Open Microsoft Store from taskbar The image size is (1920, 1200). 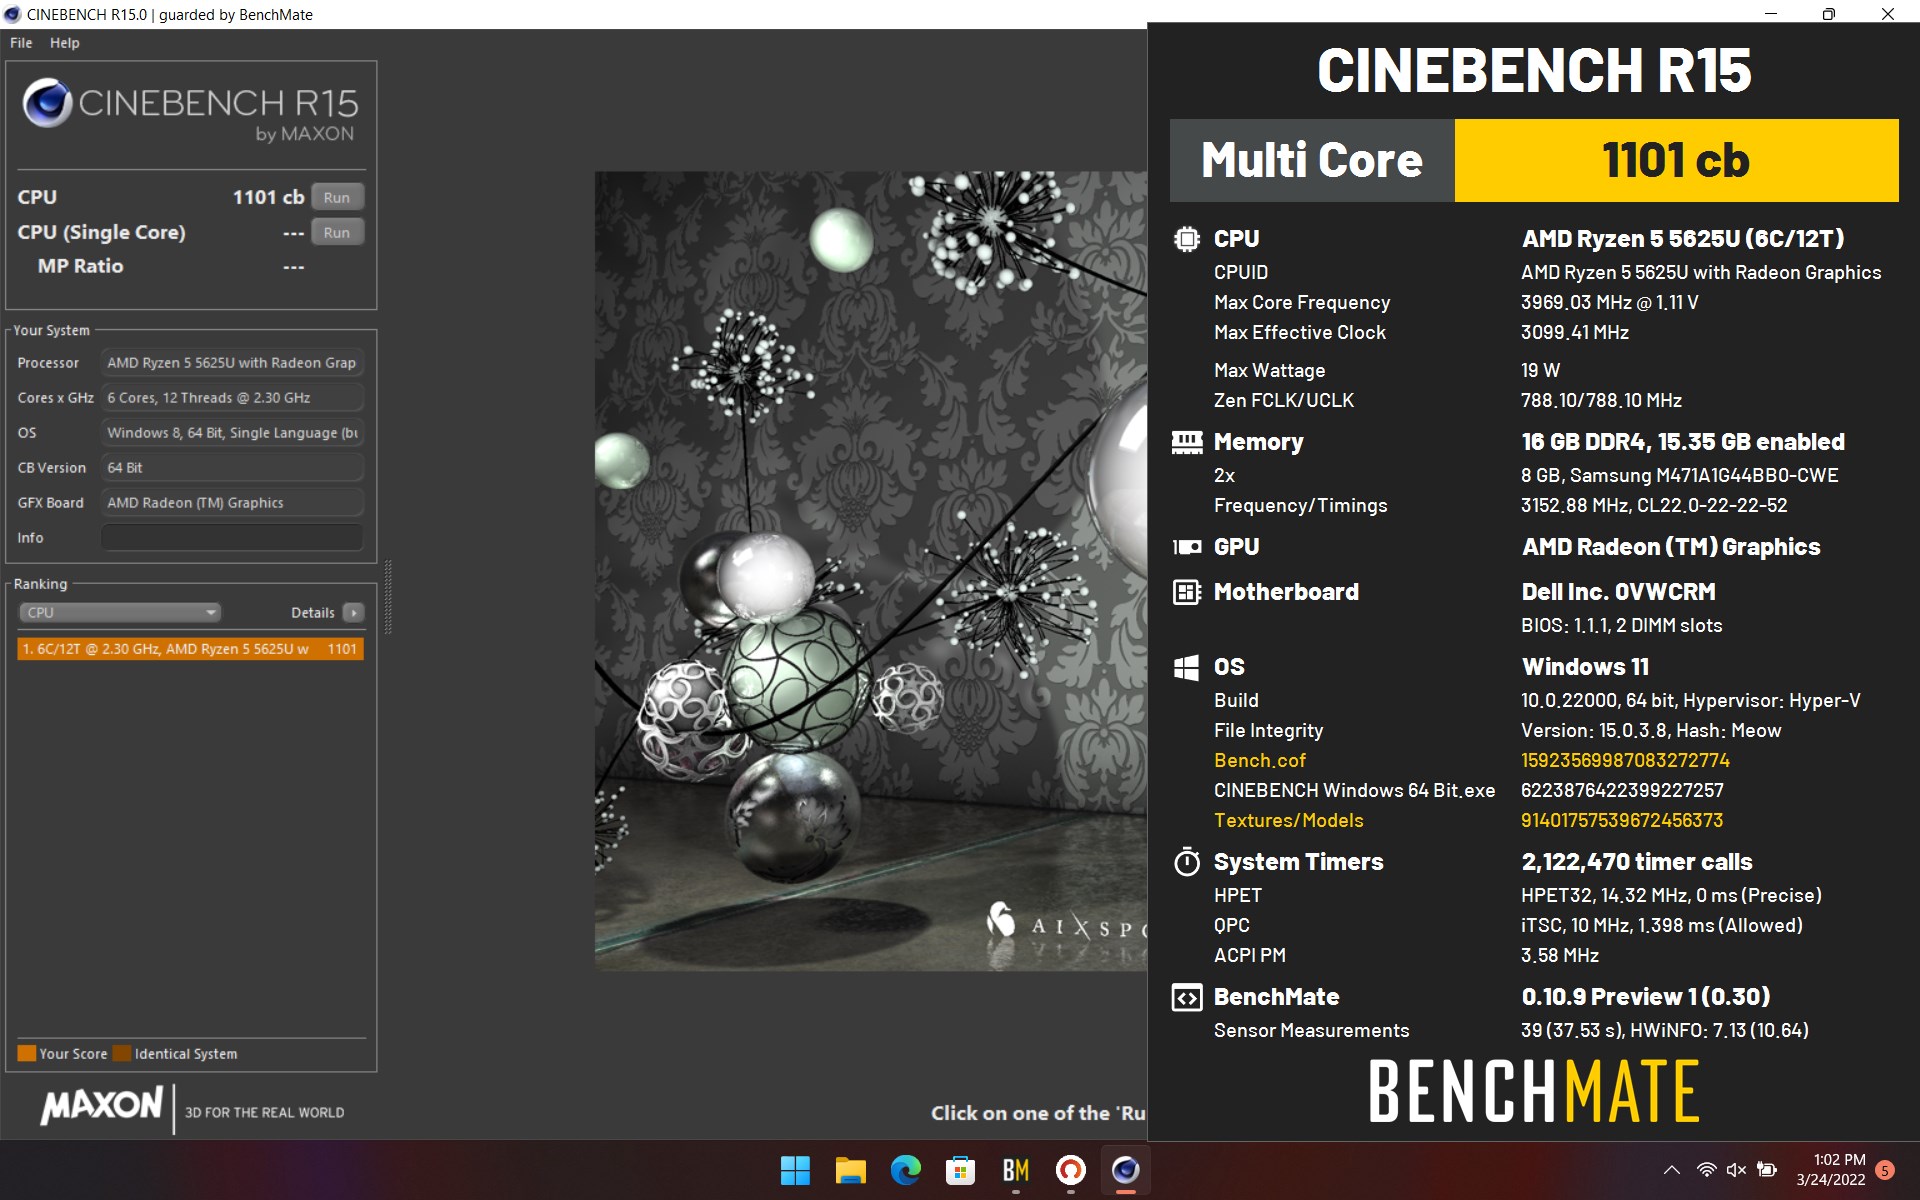[960, 1170]
